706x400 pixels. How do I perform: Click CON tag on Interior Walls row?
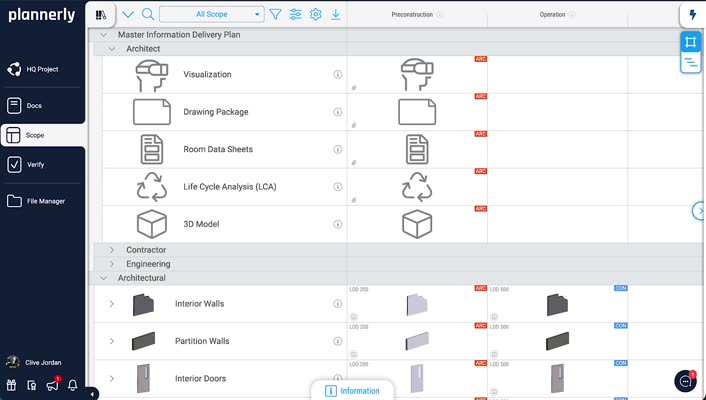coord(620,288)
